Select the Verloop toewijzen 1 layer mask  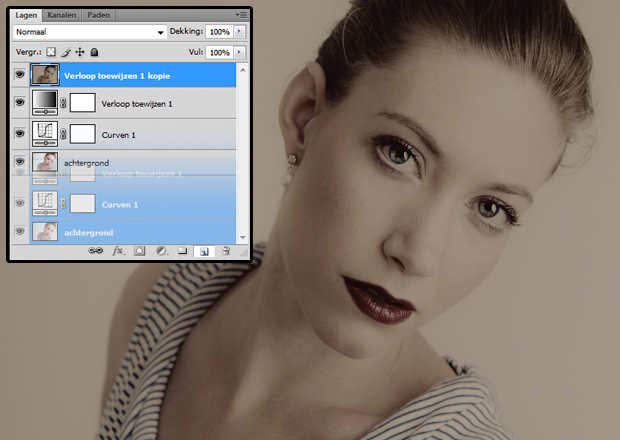(x=83, y=103)
